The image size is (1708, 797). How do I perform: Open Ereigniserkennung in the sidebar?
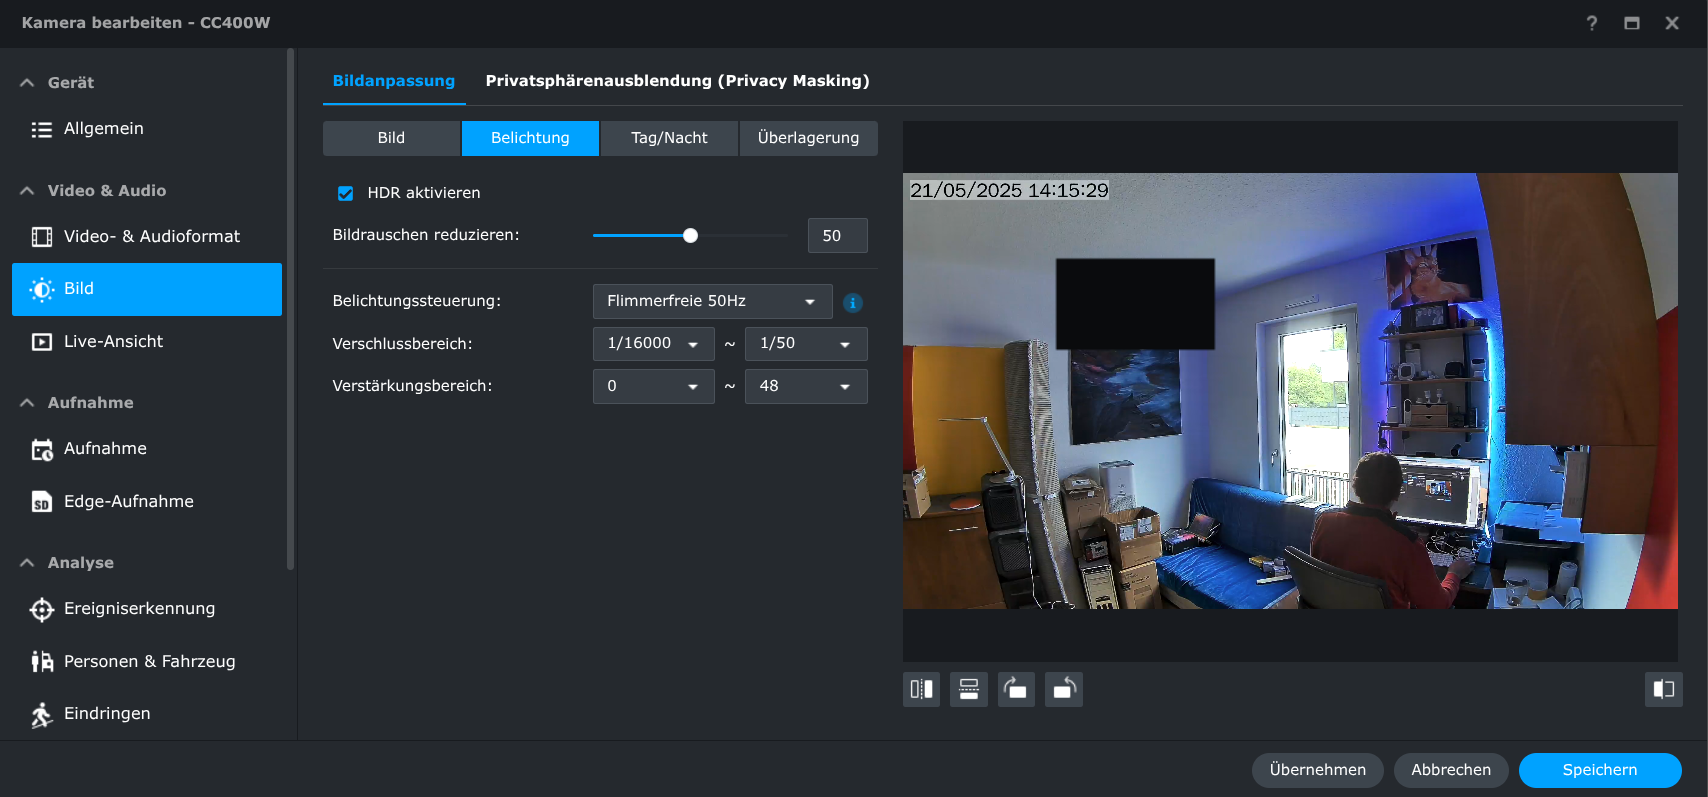click(x=139, y=608)
